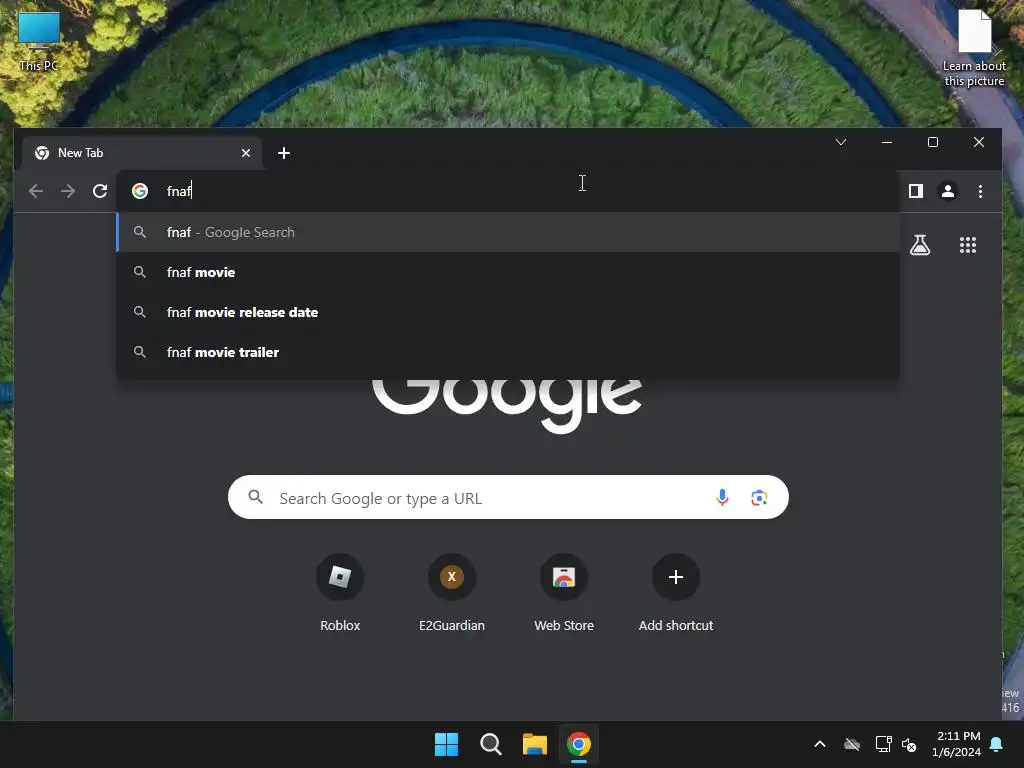Open Windows Start menu
The image size is (1024, 768).
[447, 744]
